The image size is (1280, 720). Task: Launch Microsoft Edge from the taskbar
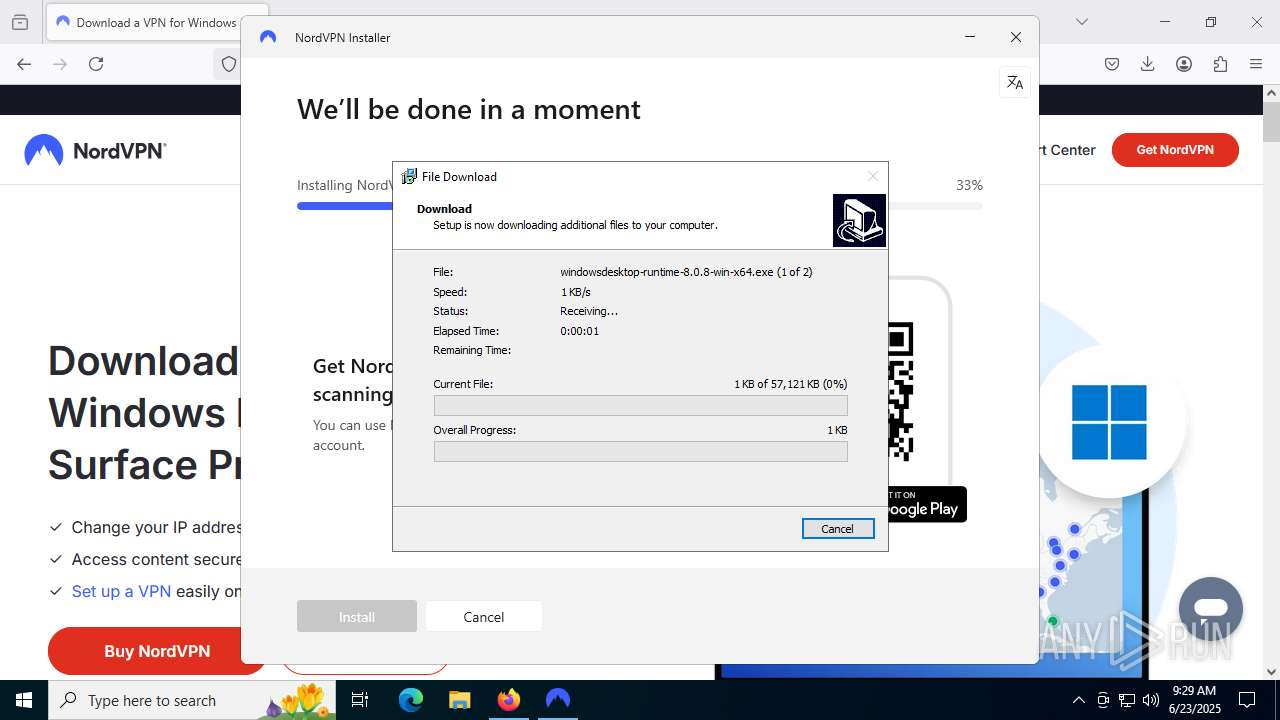coord(411,700)
